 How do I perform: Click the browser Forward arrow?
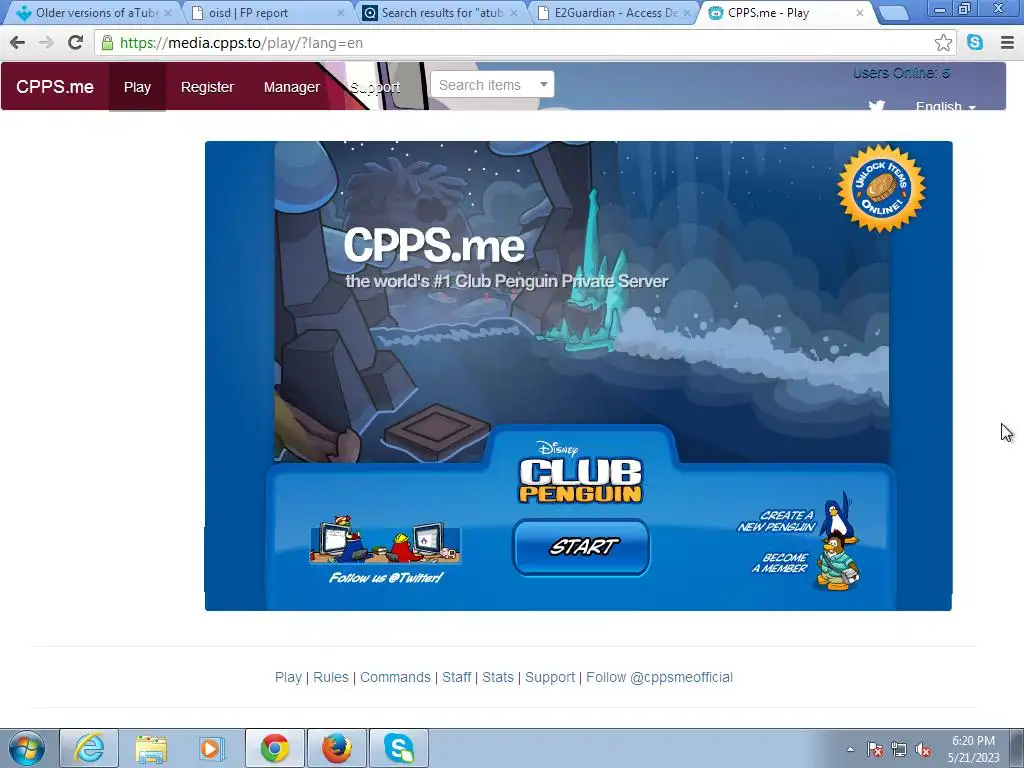pyautogui.click(x=46, y=43)
